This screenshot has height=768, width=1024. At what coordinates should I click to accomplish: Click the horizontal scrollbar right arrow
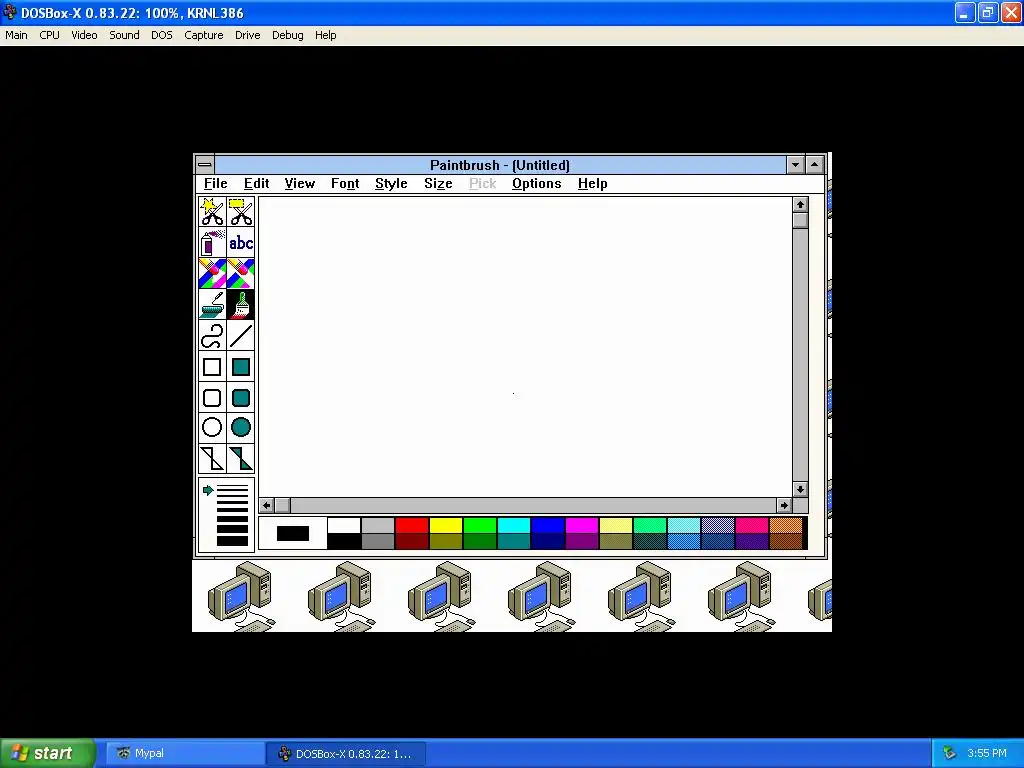pos(784,505)
